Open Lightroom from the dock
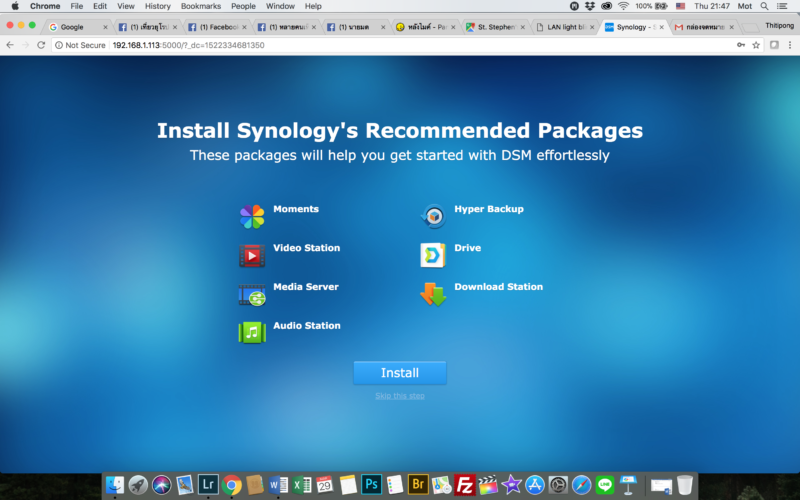Screen dimensions: 800x500 click(208, 484)
